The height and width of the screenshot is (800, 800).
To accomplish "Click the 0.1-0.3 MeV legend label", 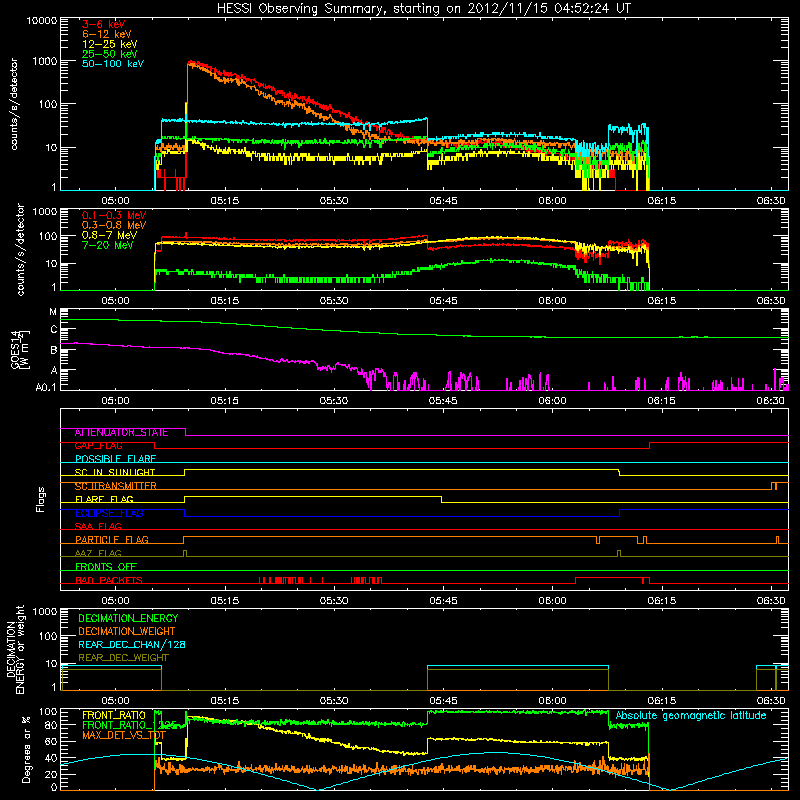I will (114, 215).
